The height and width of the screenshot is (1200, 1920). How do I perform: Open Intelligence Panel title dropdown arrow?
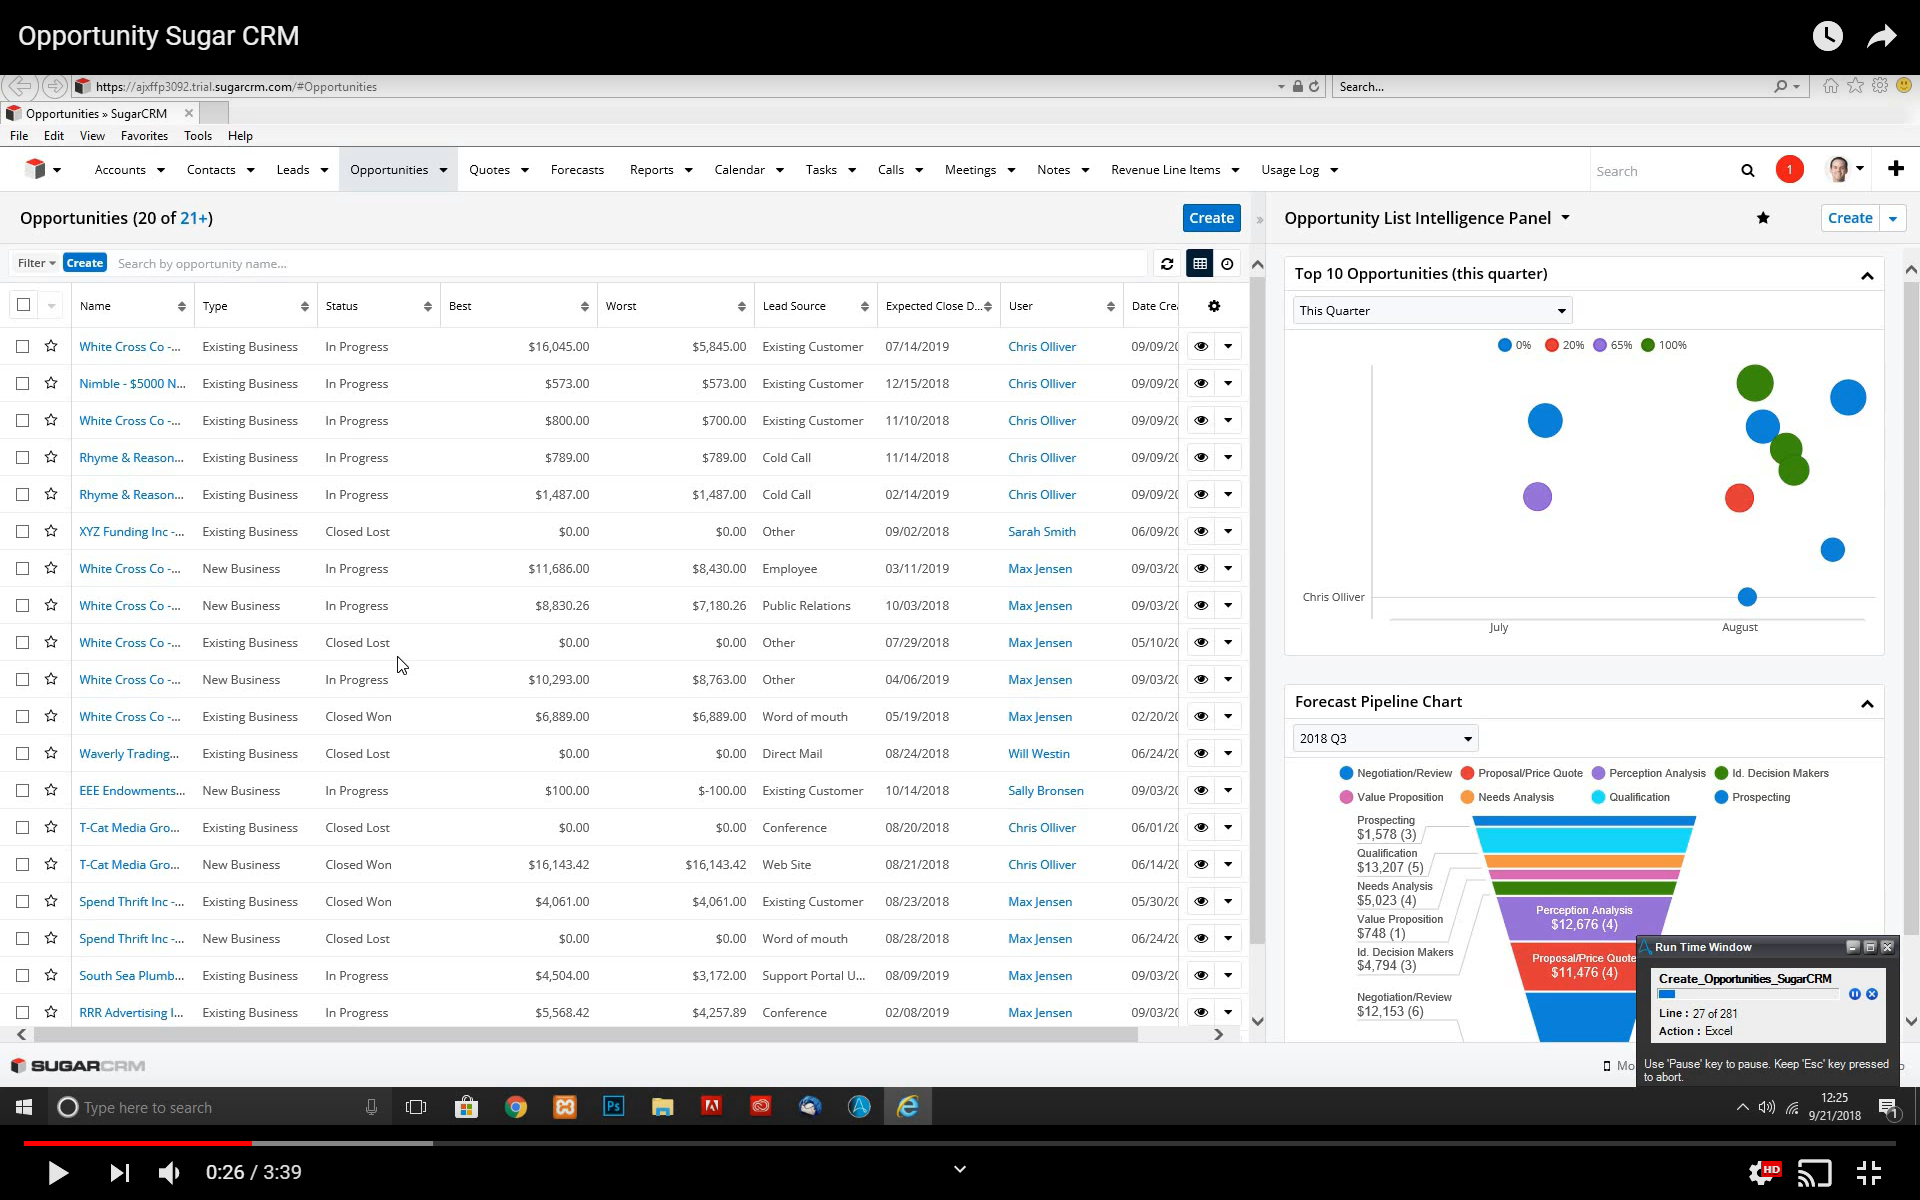[x=1565, y=218]
